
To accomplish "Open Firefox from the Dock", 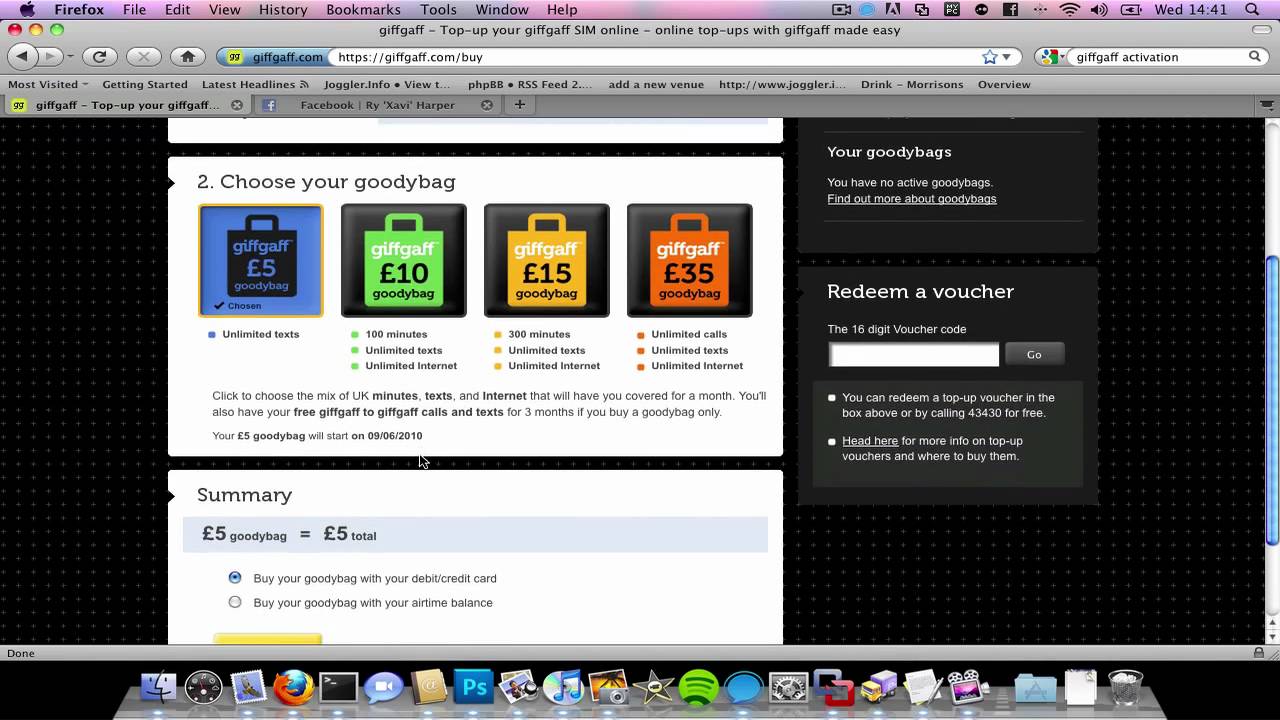I will coord(293,688).
